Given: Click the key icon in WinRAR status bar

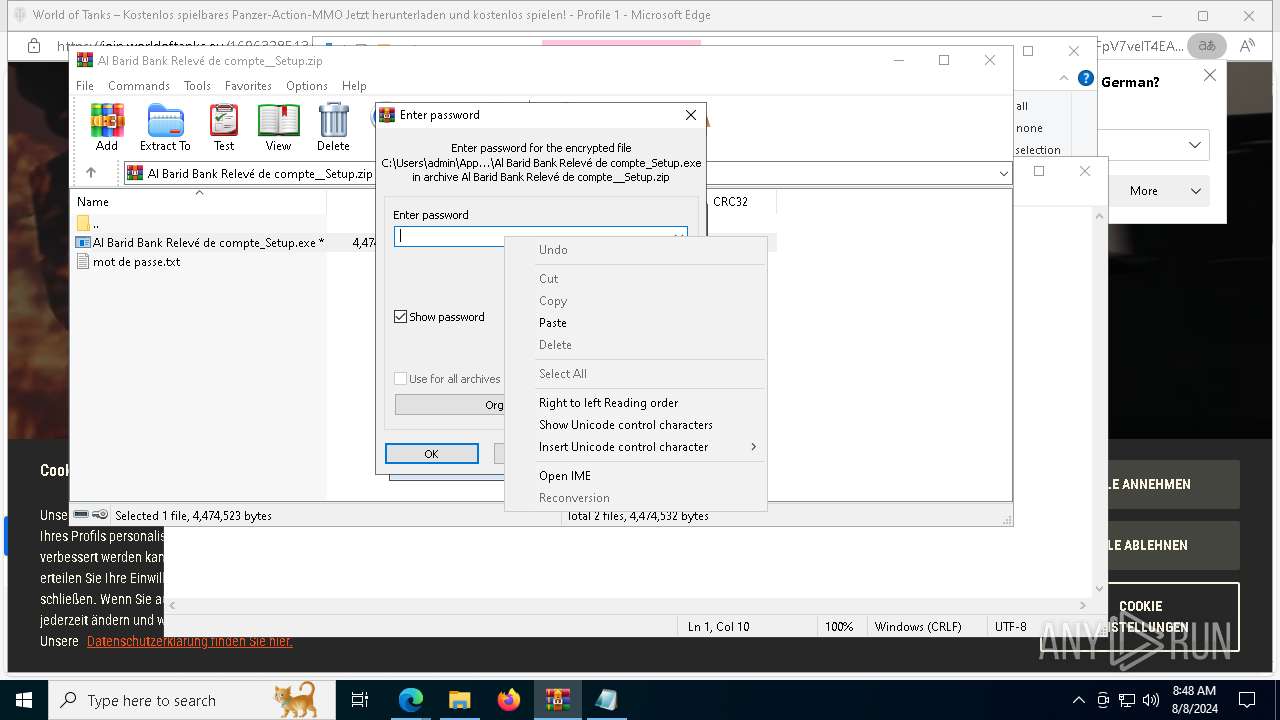Looking at the screenshot, I should (100, 515).
